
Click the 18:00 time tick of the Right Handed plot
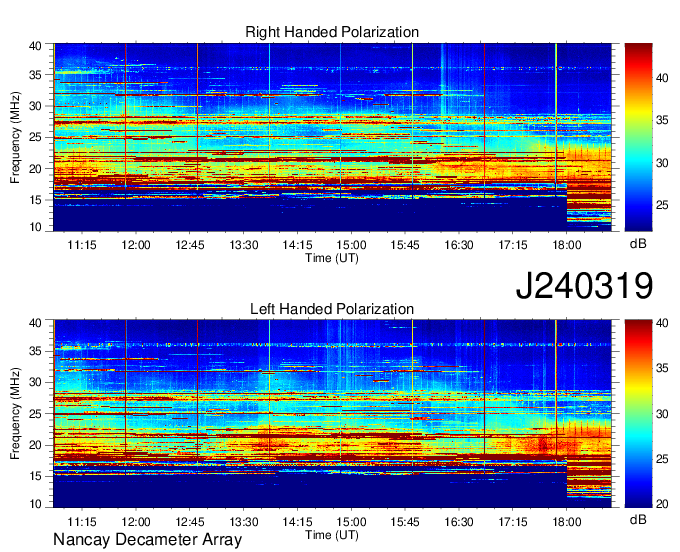click(567, 245)
